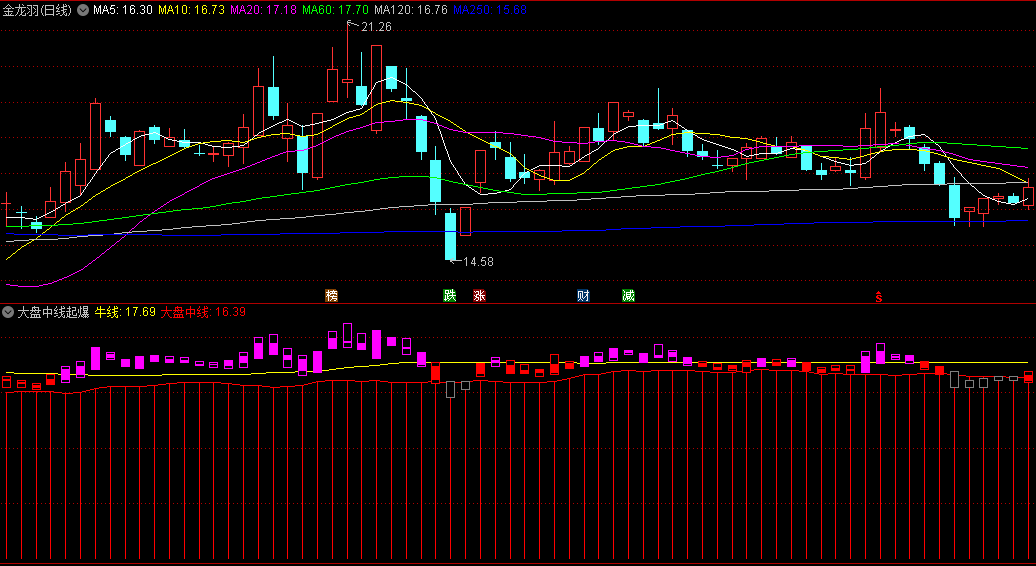
Task: Select the MA5 moving average label
Action: tap(123, 9)
